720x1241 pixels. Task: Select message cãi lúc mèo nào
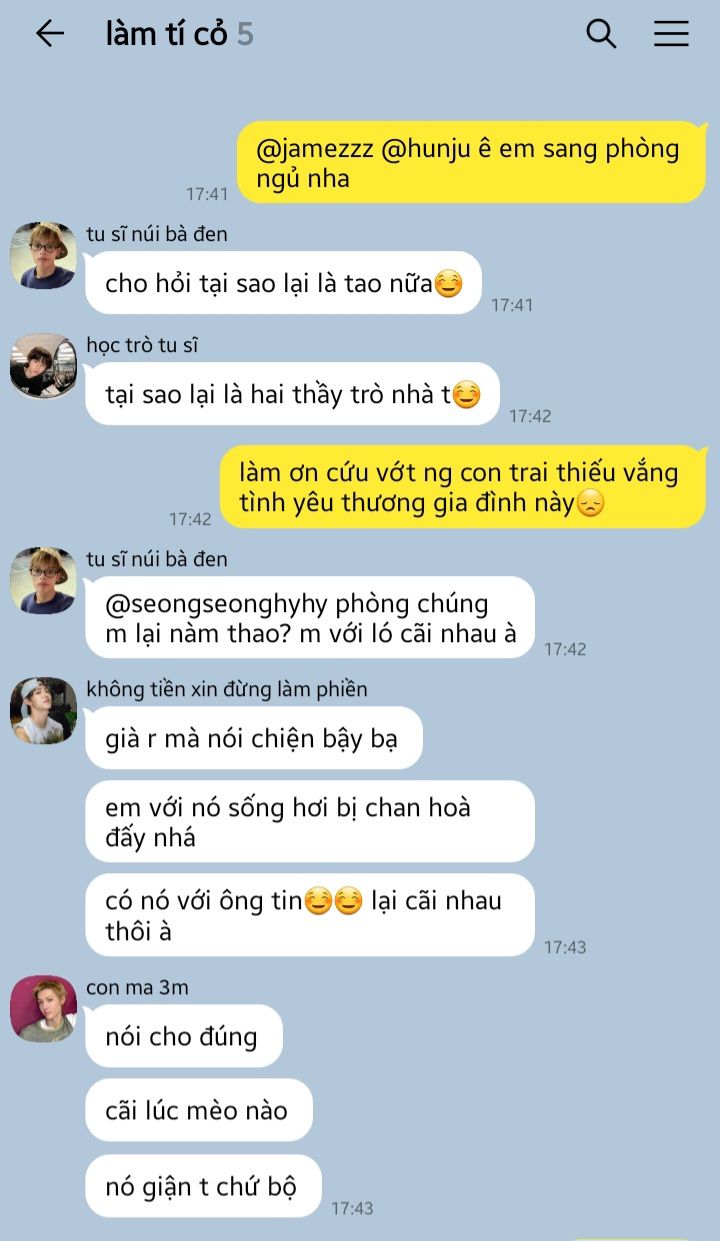[199, 1110]
